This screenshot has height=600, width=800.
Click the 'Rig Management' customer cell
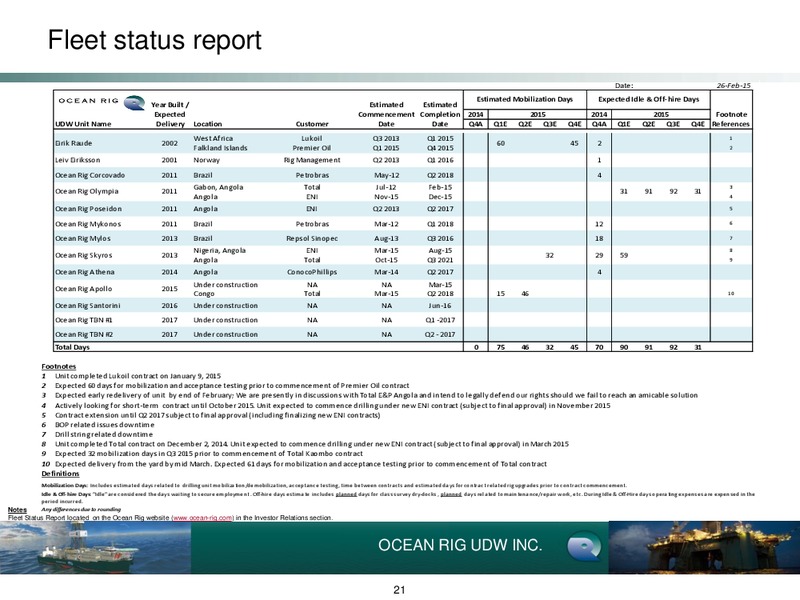coord(312,160)
